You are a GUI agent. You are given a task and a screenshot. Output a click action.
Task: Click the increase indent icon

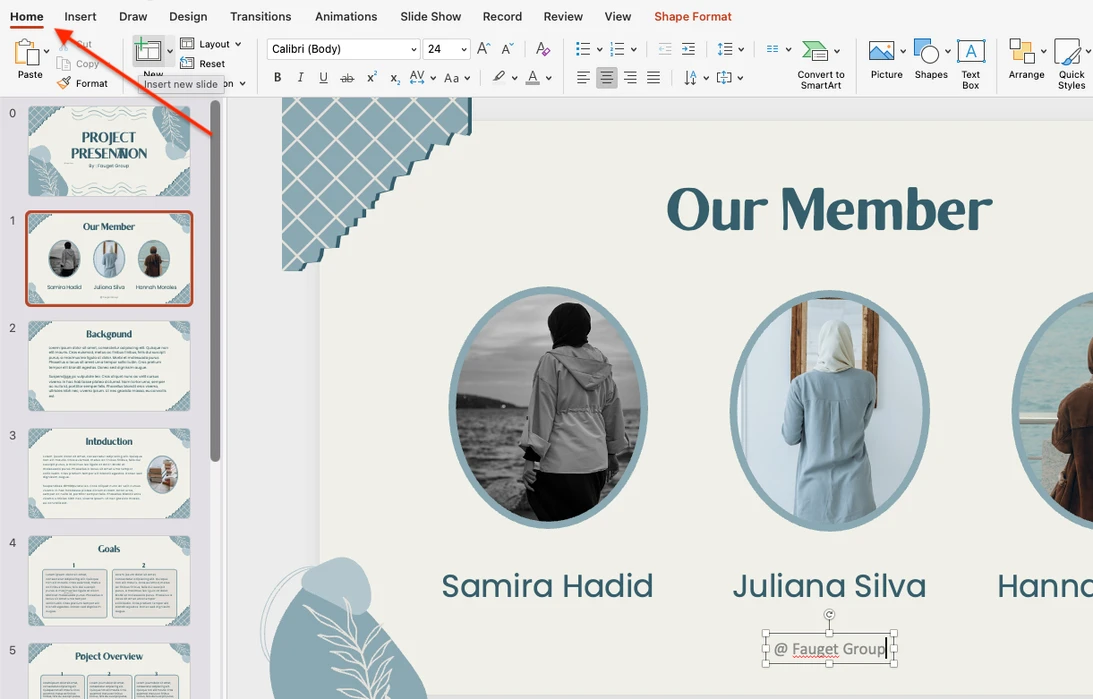pos(688,49)
